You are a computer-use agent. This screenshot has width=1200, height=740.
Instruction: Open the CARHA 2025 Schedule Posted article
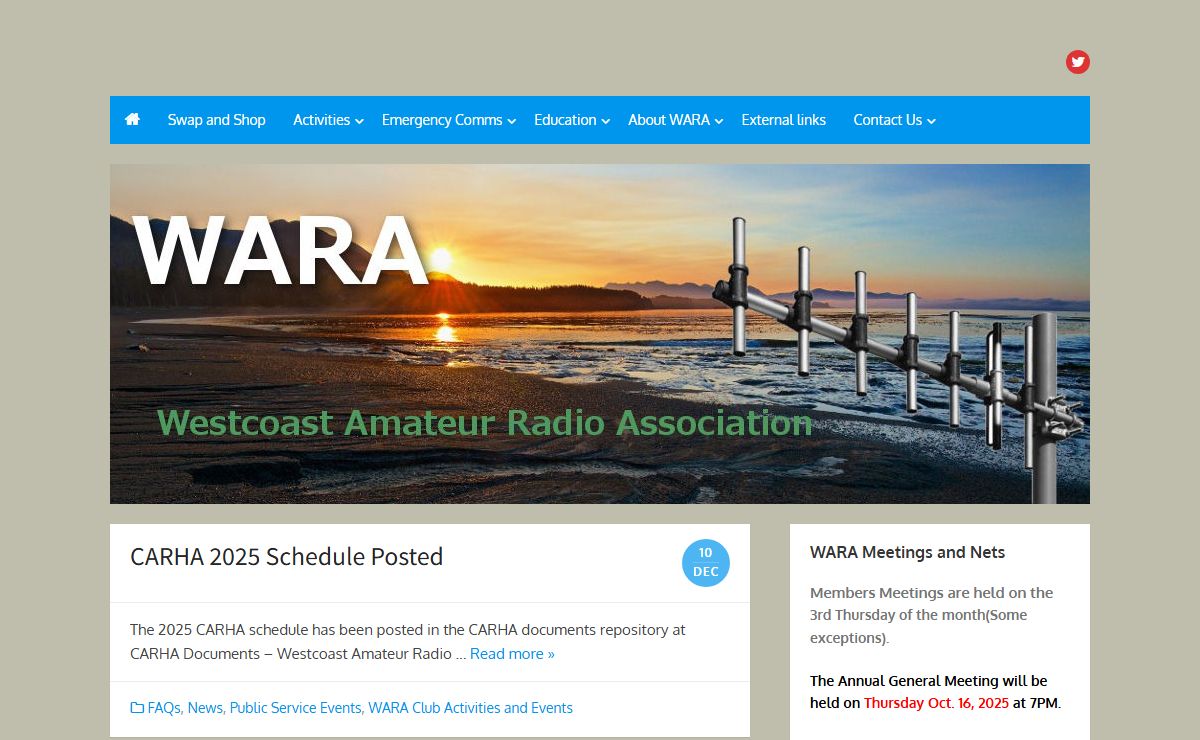[x=287, y=557]
